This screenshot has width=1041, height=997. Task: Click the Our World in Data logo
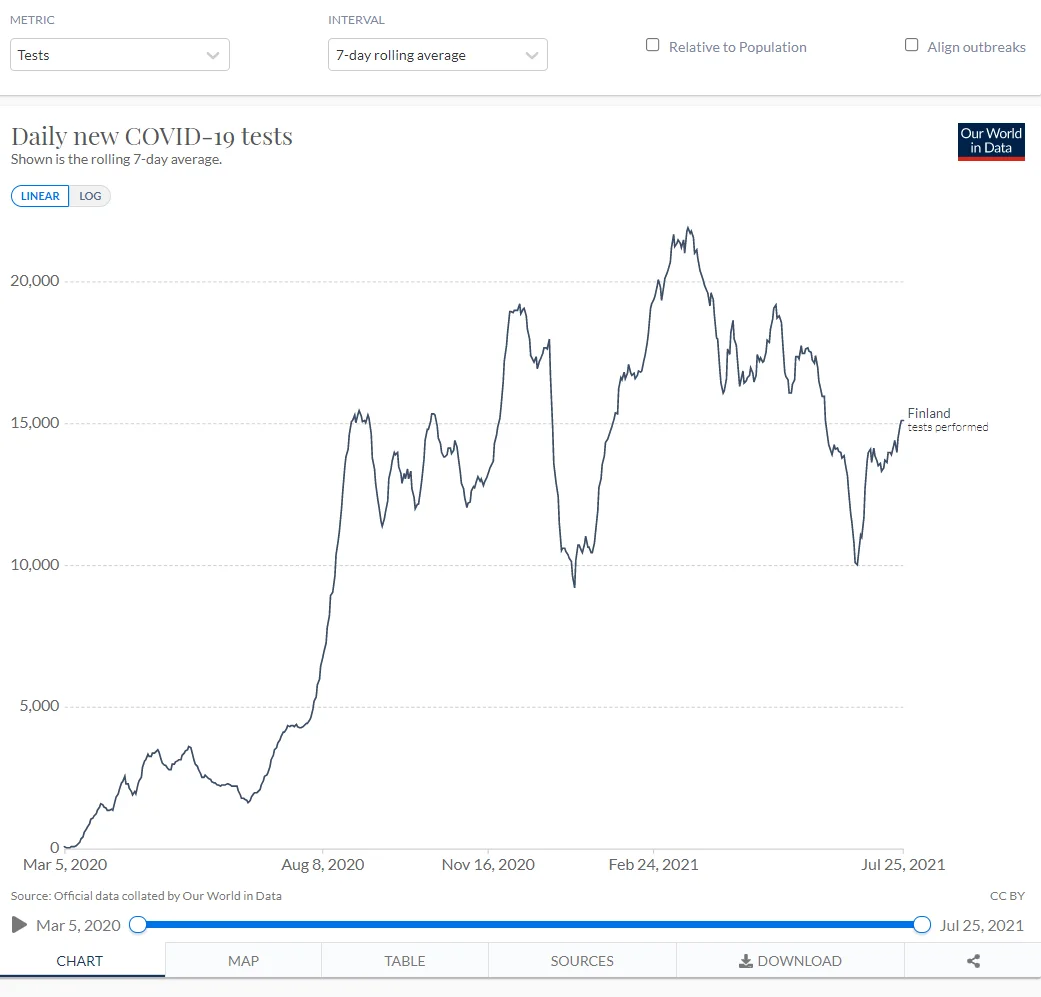pos(990,141)
